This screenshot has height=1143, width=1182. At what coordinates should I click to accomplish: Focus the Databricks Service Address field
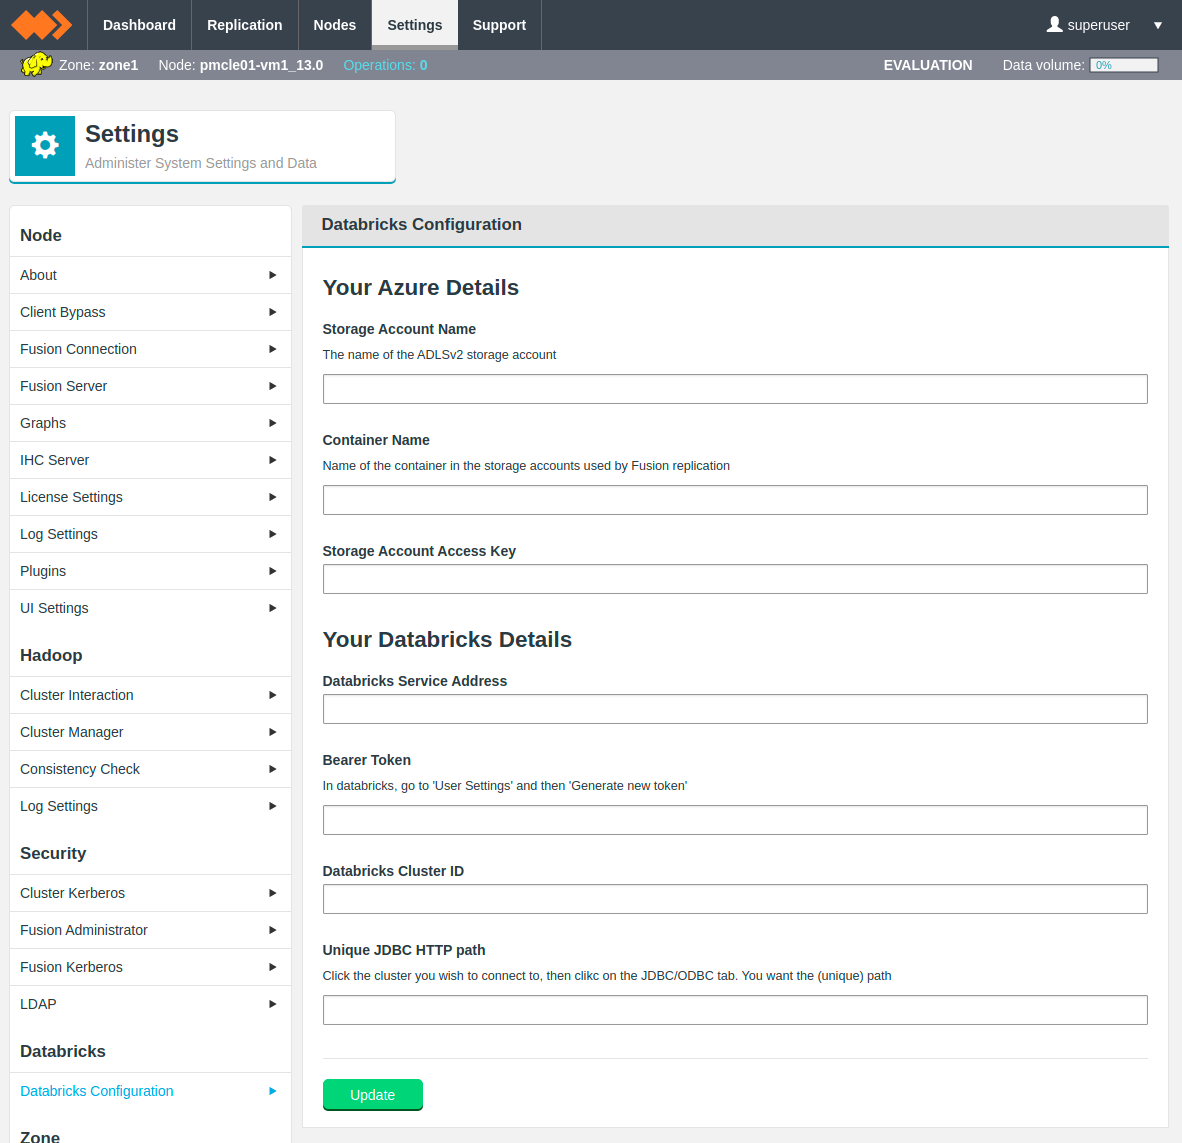(735, 709)
